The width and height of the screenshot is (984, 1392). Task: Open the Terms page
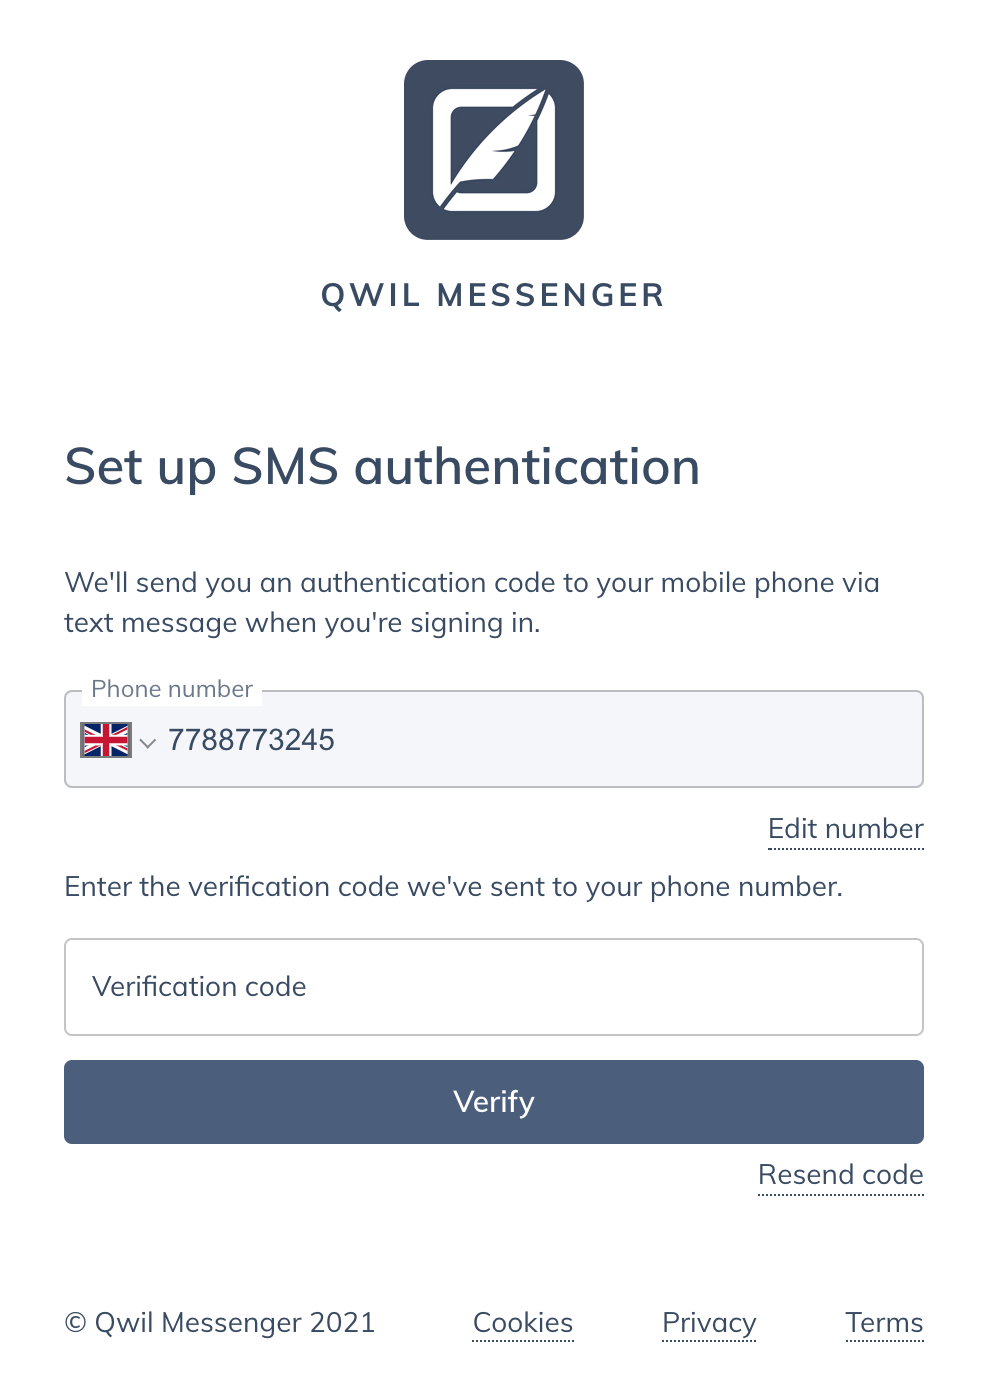(883, 1322)
